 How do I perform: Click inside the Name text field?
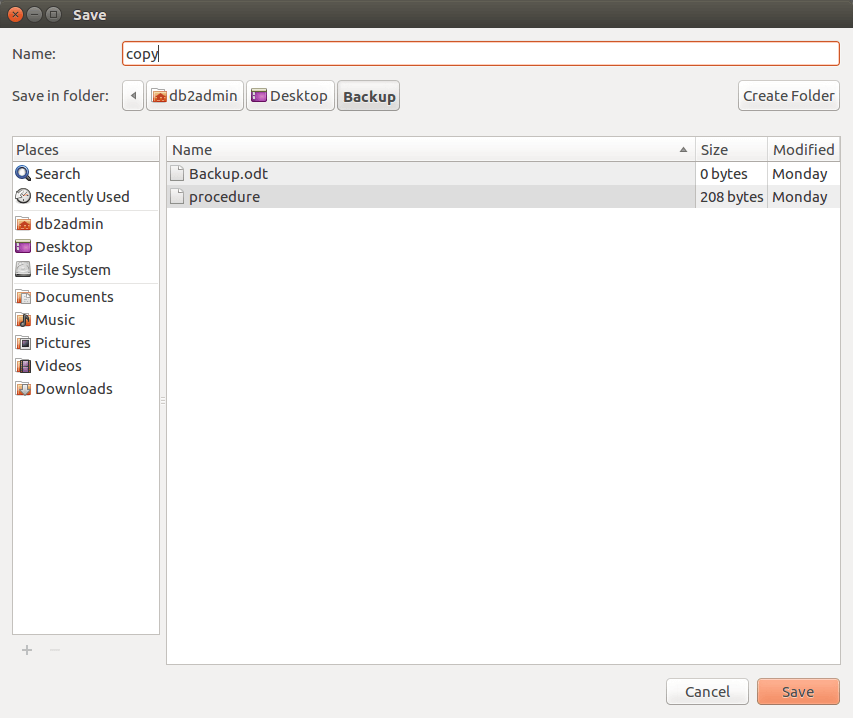(x=480, y=54)
